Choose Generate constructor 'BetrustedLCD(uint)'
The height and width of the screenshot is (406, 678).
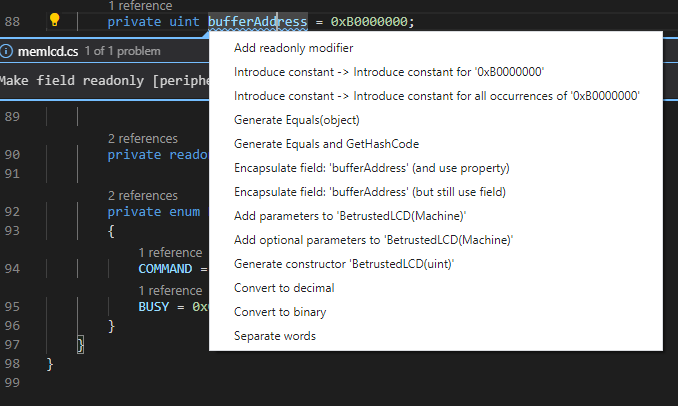[x=344, y=264]
